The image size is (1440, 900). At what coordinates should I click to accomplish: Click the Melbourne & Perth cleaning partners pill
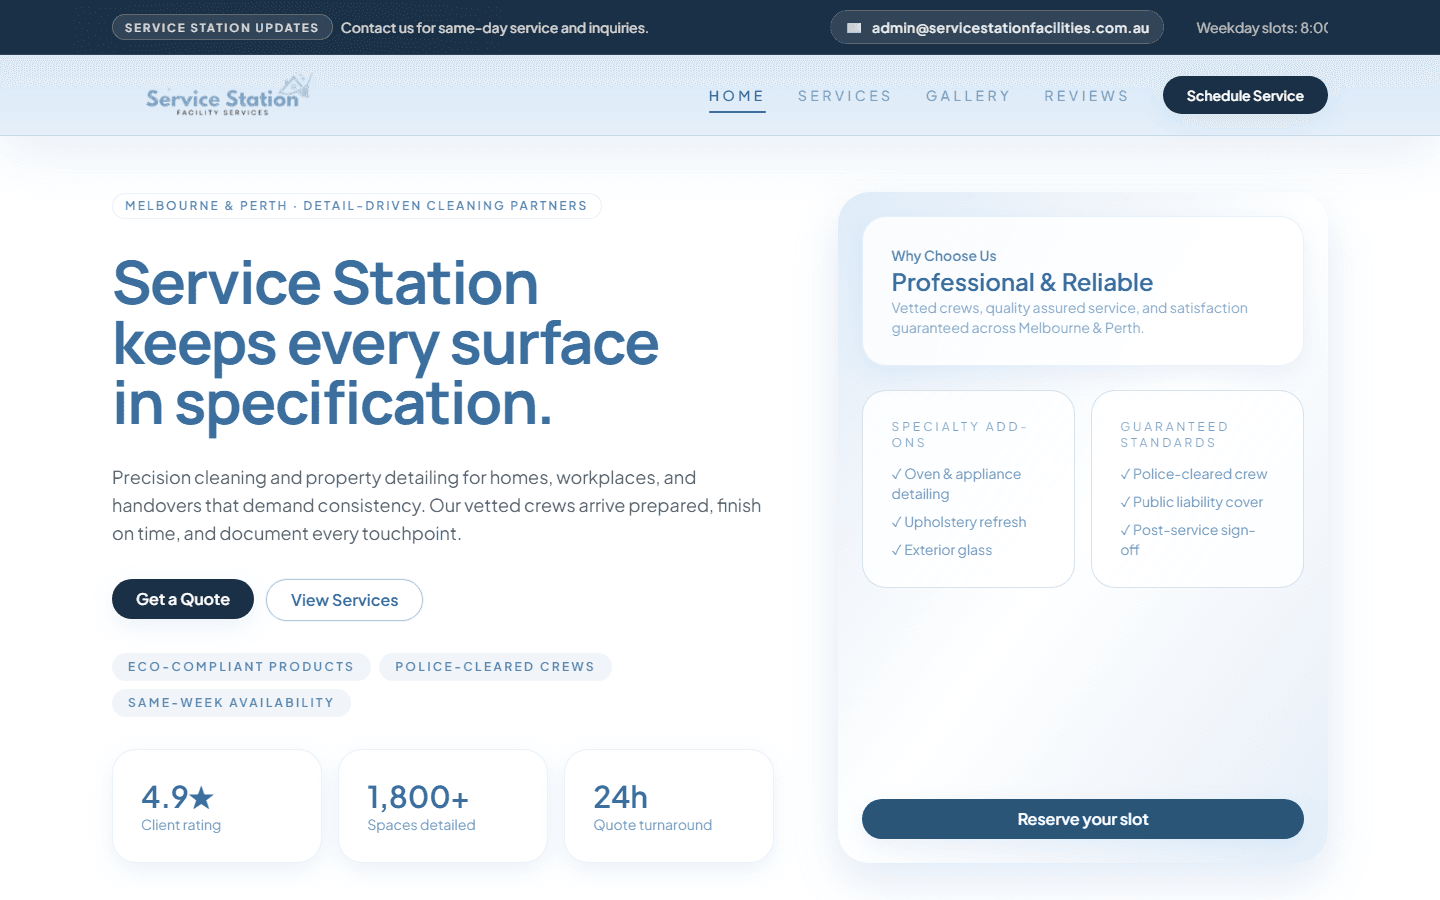point(357,206)
